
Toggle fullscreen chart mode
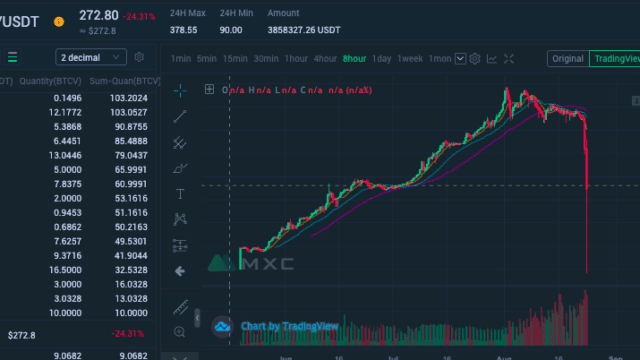click(x=509, y=59)
